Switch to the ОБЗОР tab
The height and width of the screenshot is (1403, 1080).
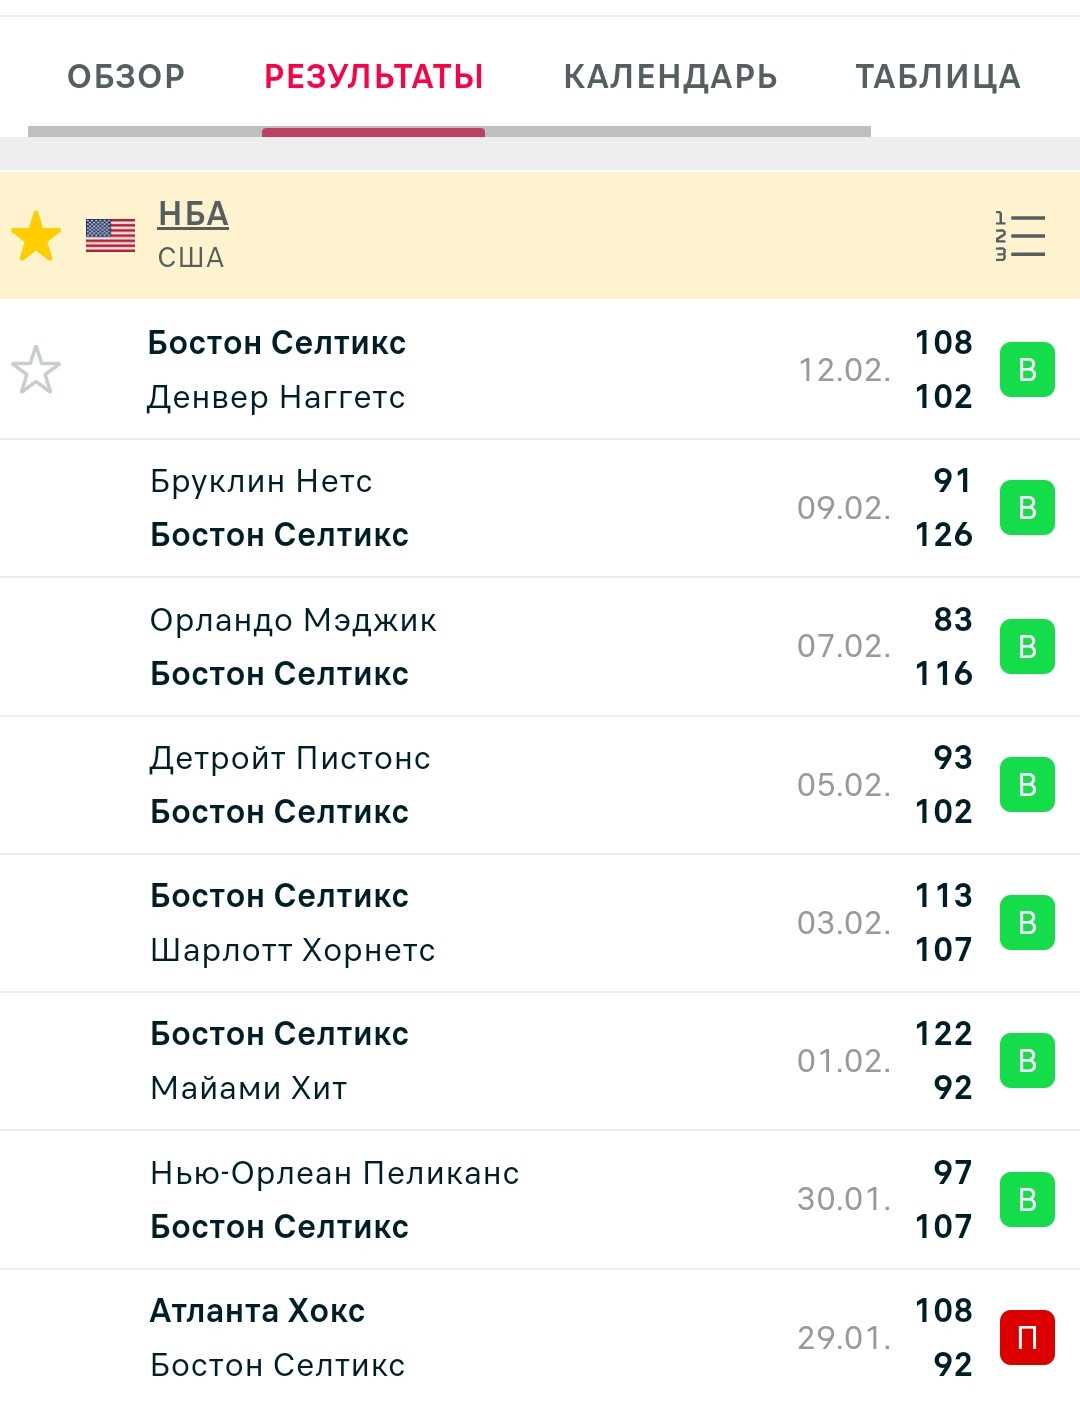[x=126, y=77]
